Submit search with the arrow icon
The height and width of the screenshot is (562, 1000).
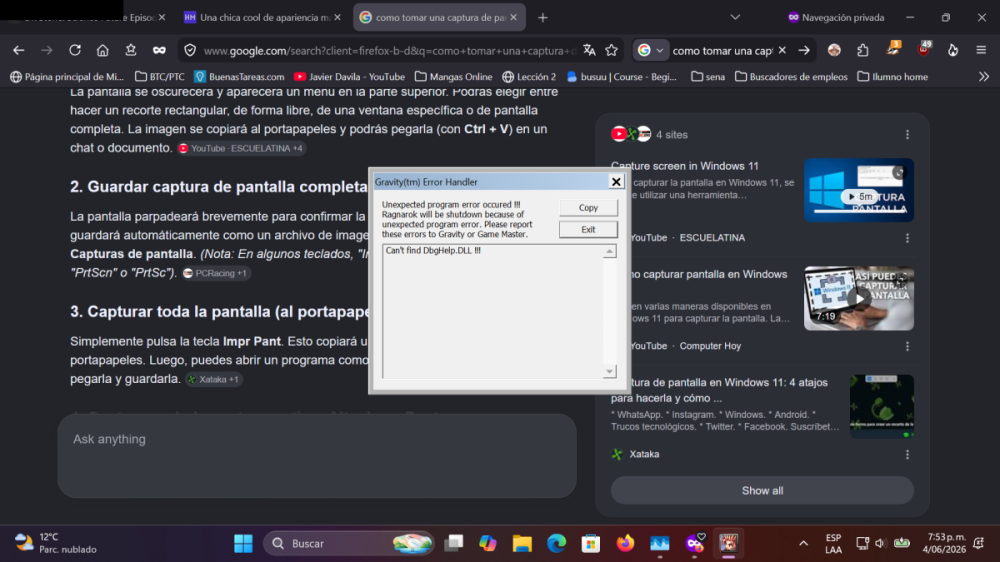(804, 50)
